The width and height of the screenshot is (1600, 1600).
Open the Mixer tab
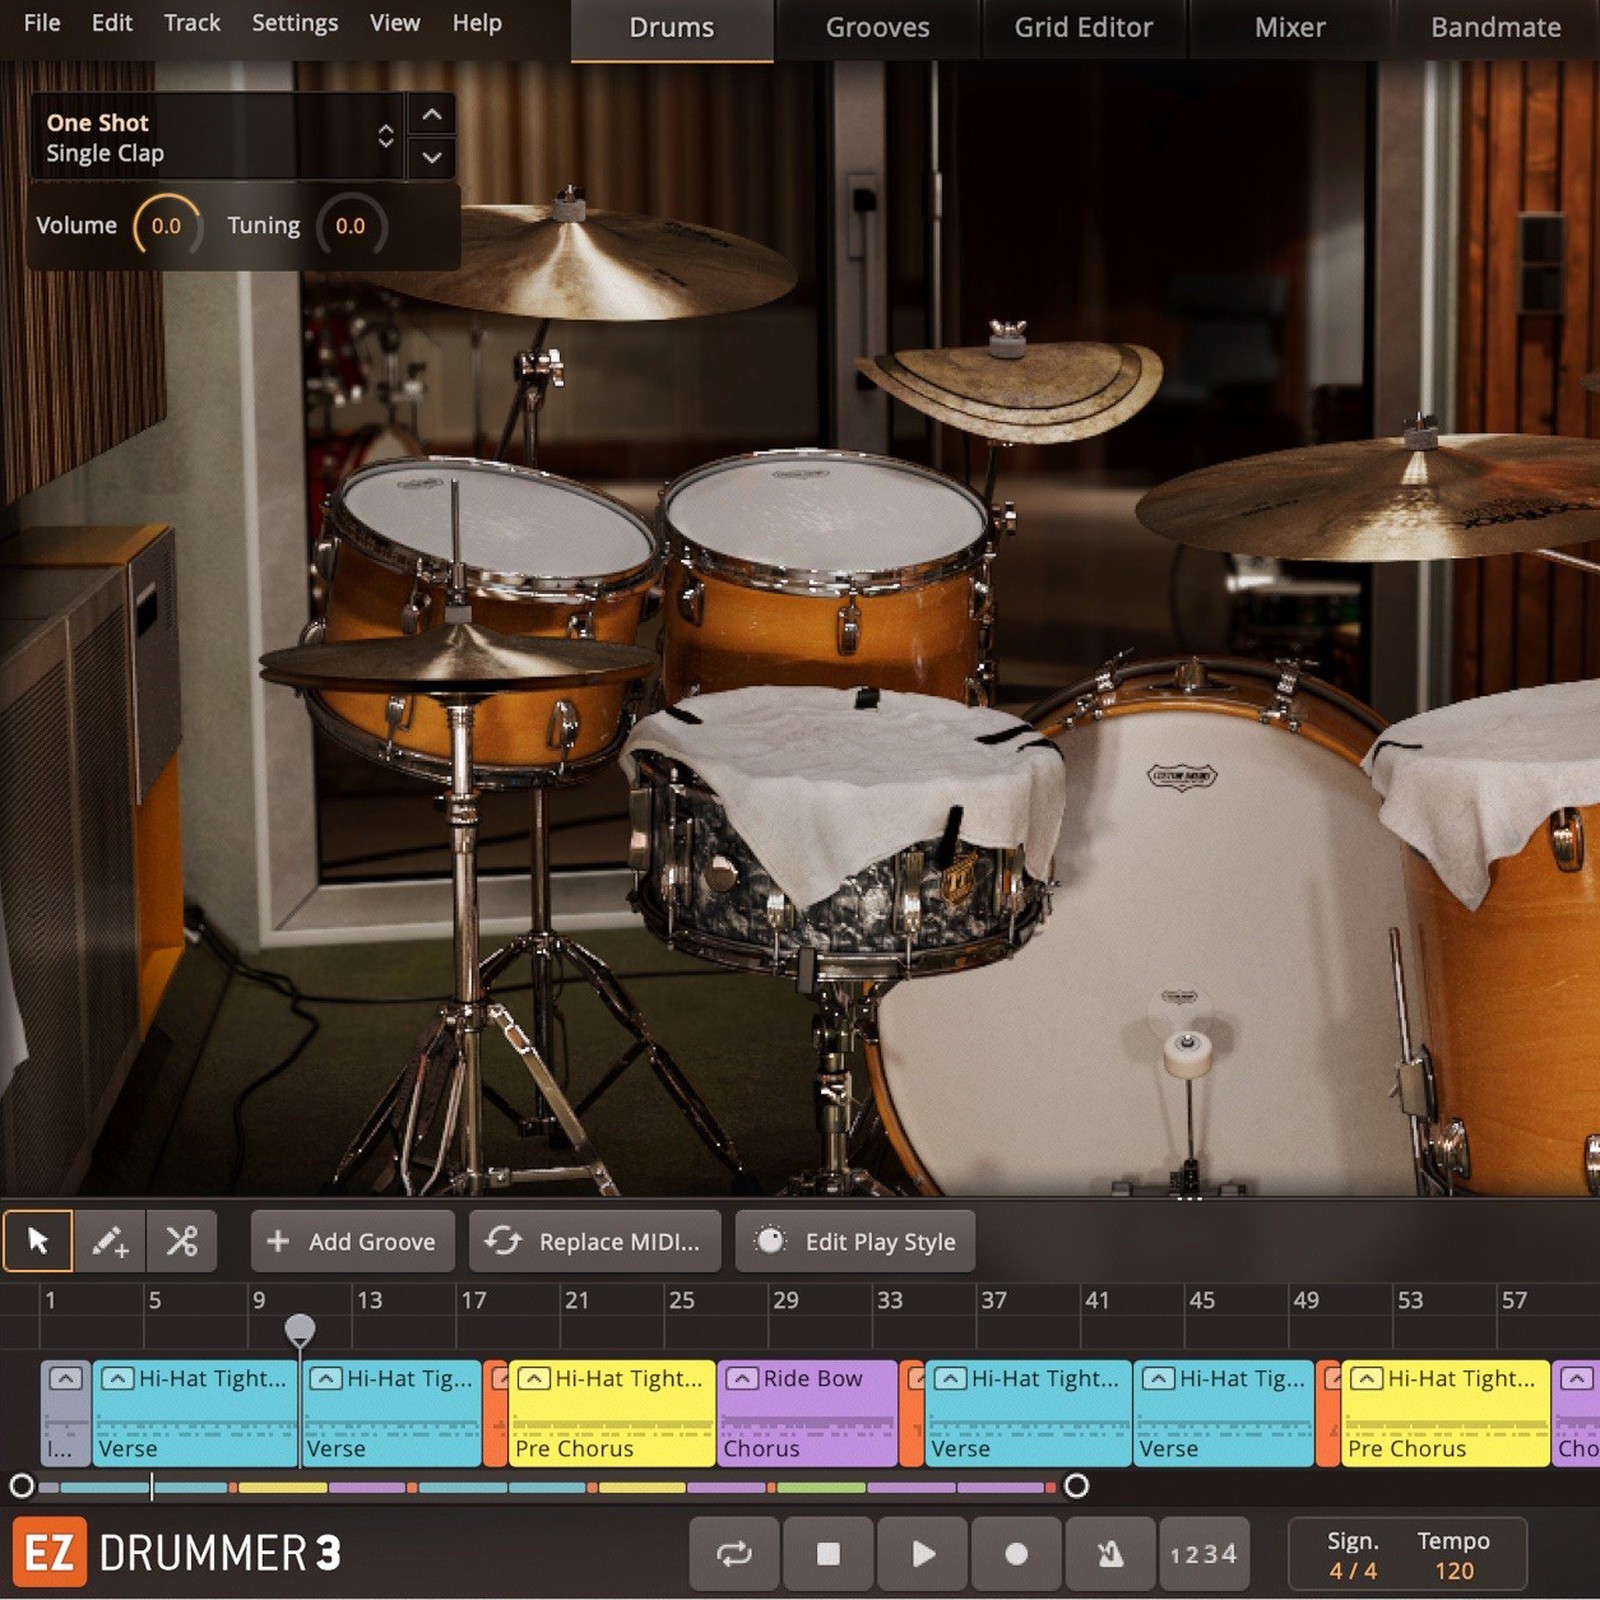(1289, 28)
